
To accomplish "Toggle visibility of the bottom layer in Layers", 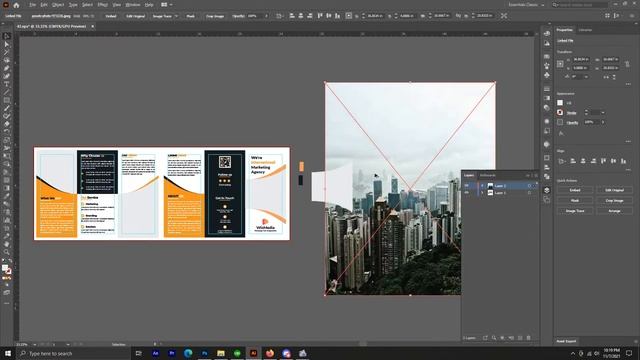I will pos(467,193).
